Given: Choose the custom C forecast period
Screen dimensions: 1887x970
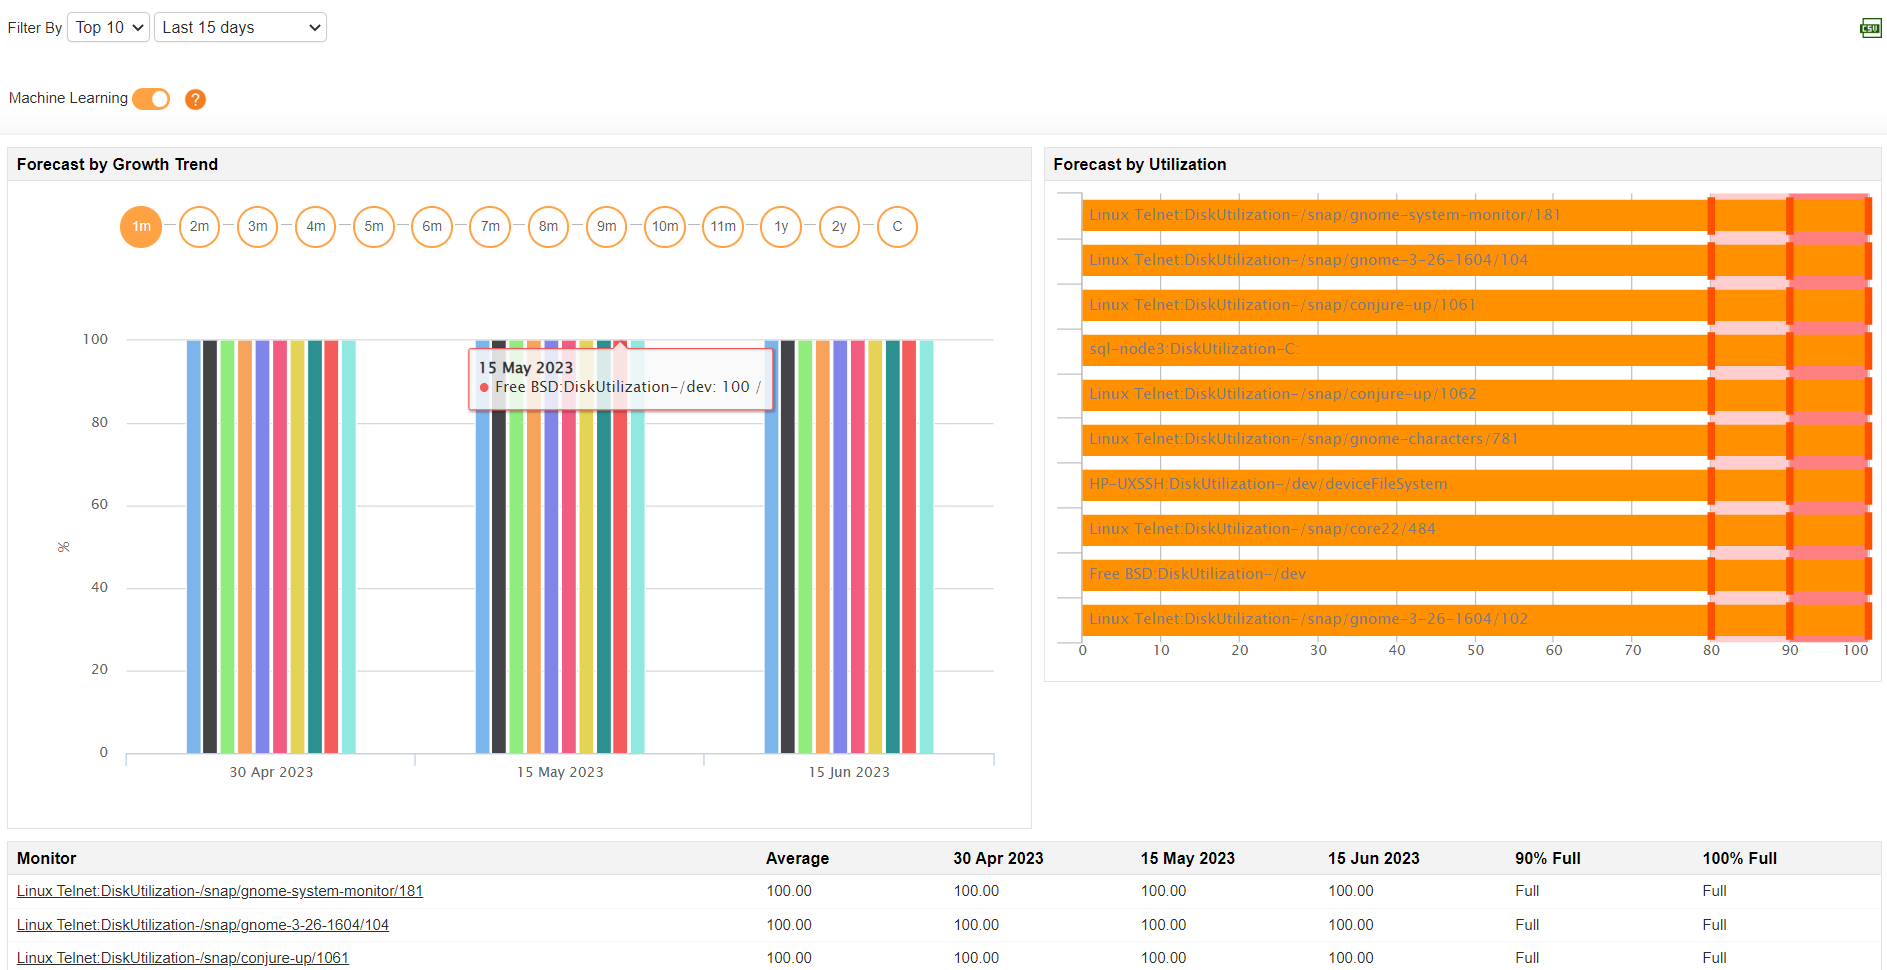Looking at the screenshot, I should [897, 227].
